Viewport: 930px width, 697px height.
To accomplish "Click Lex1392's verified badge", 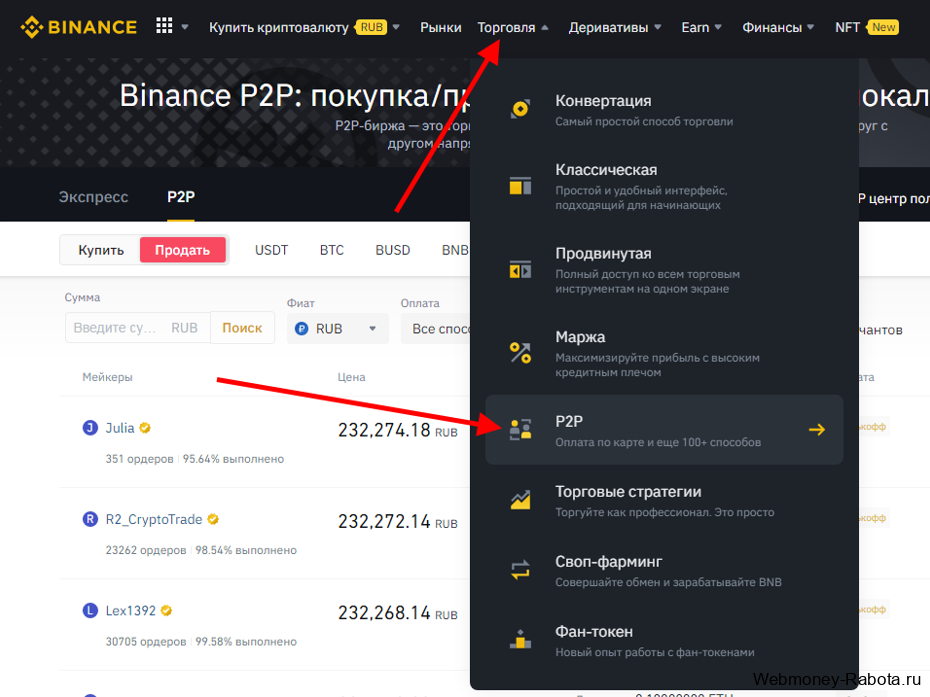I will click(x=166, y=610).
